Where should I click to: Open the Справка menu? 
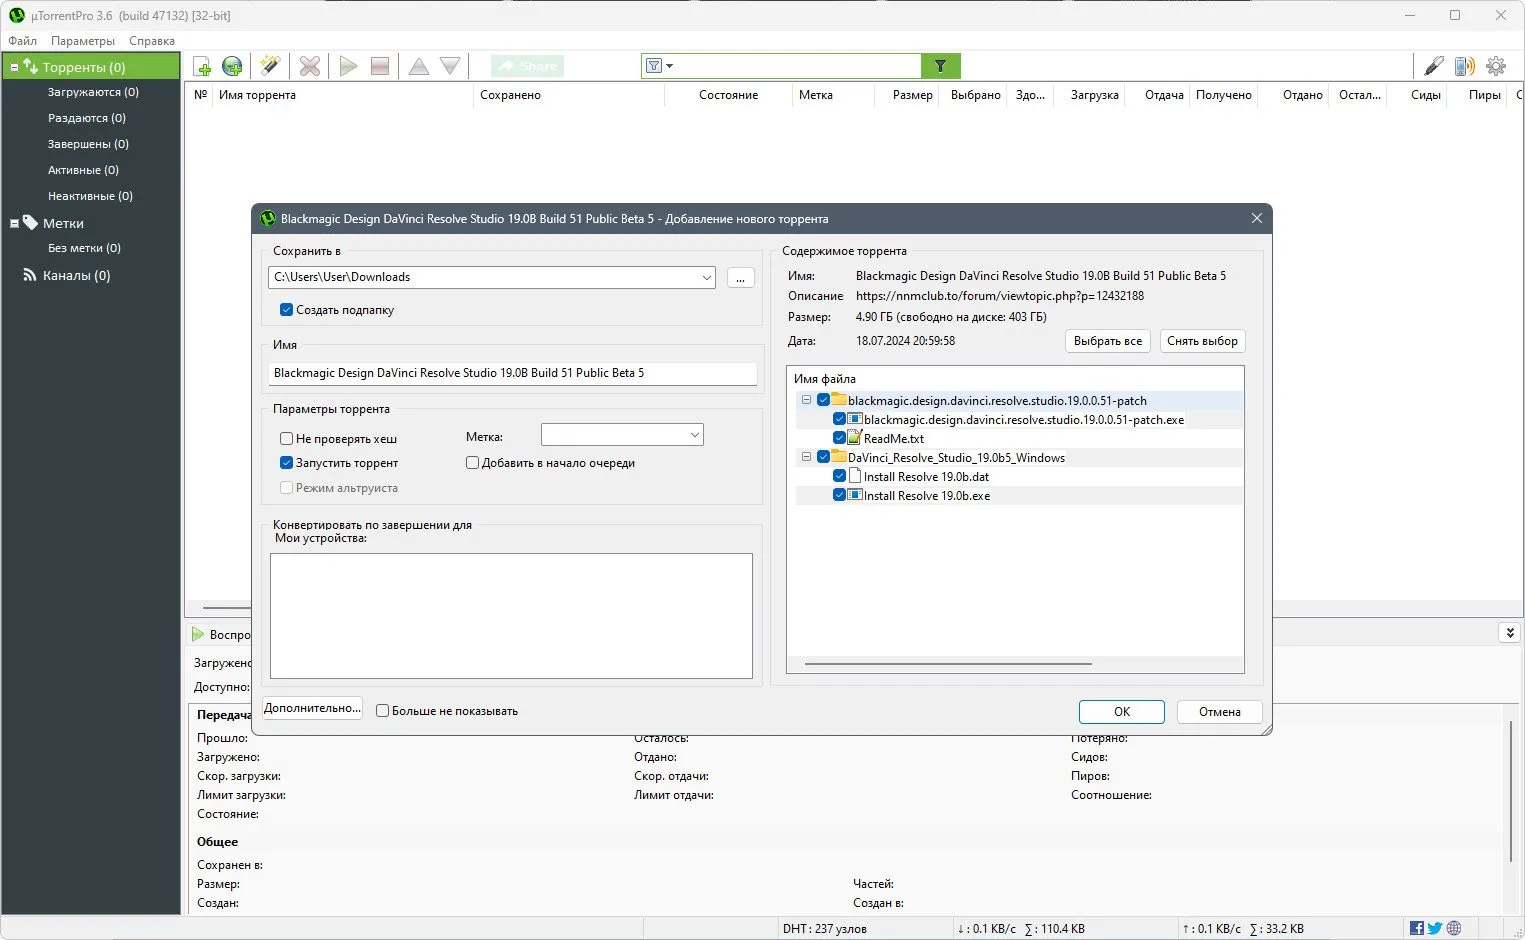click(152, 41)
